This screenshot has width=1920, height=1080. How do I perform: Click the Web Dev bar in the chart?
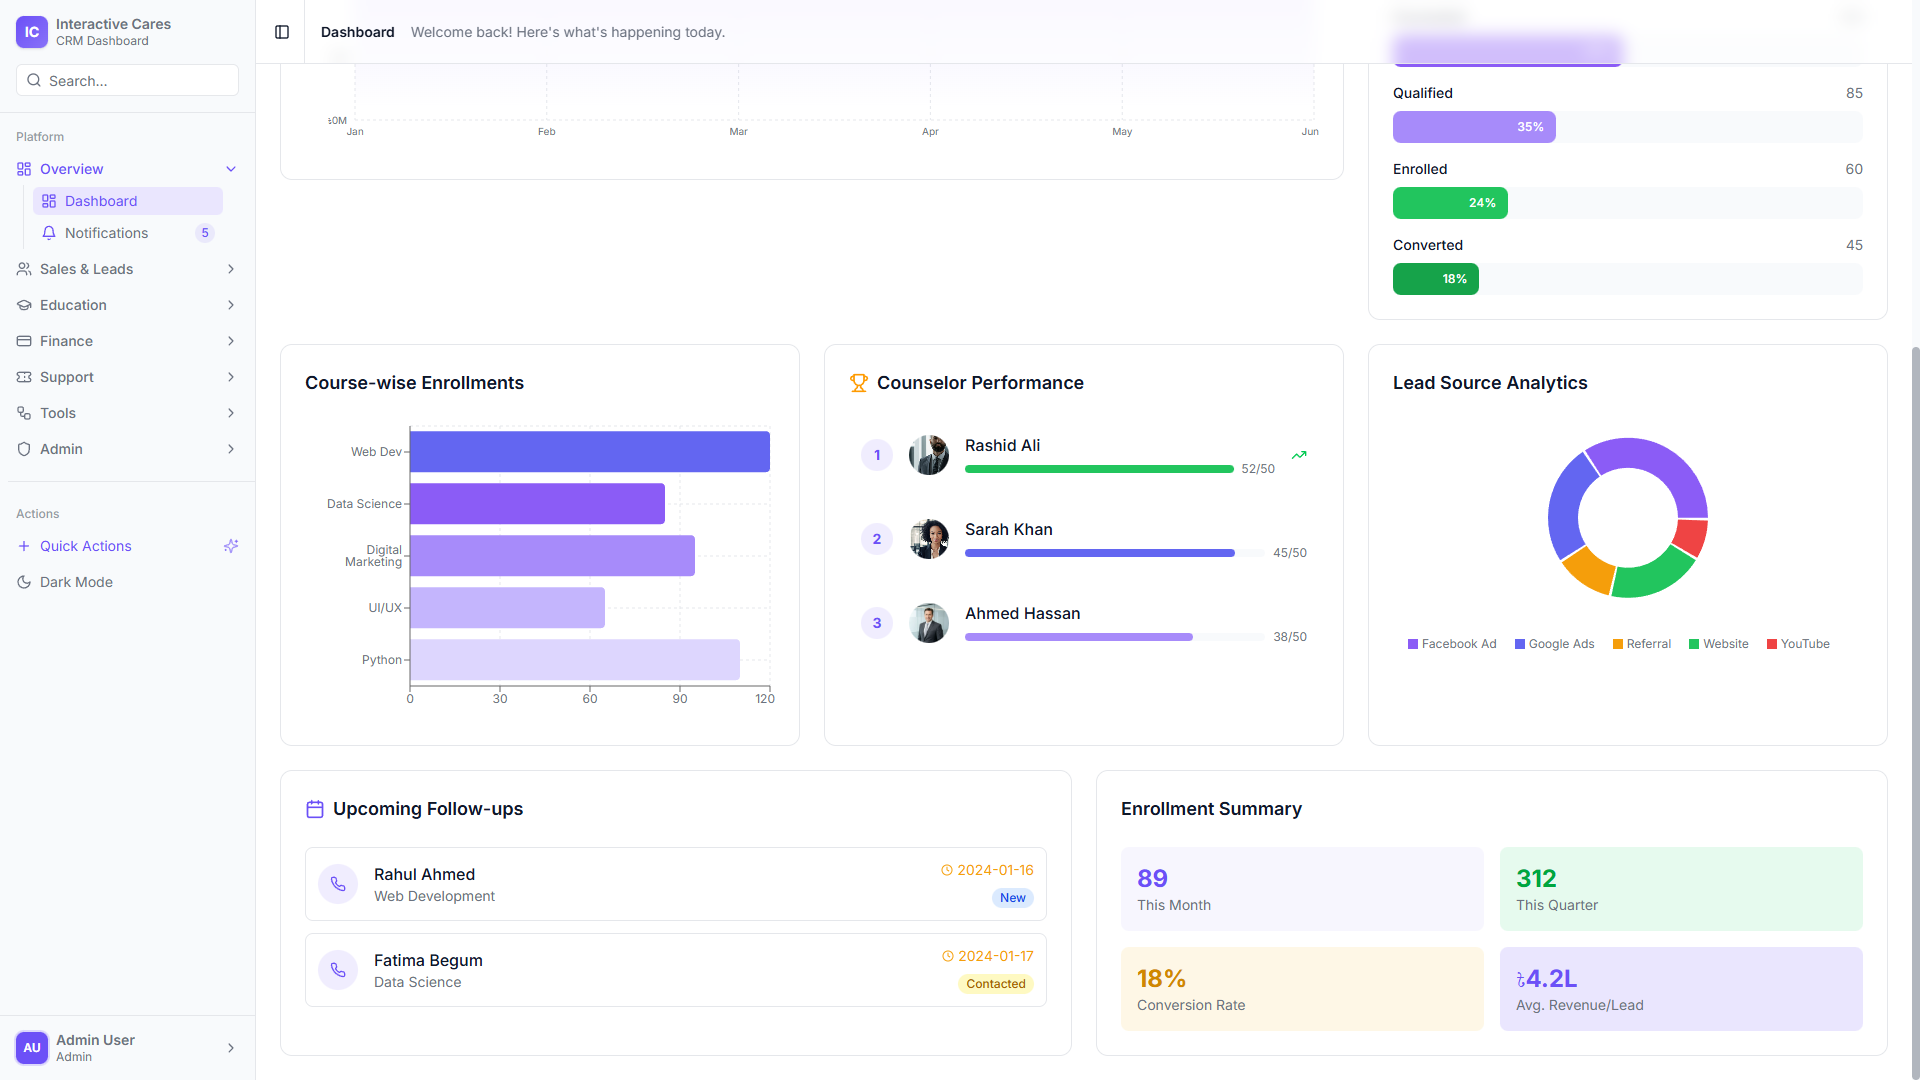(589, 452)
